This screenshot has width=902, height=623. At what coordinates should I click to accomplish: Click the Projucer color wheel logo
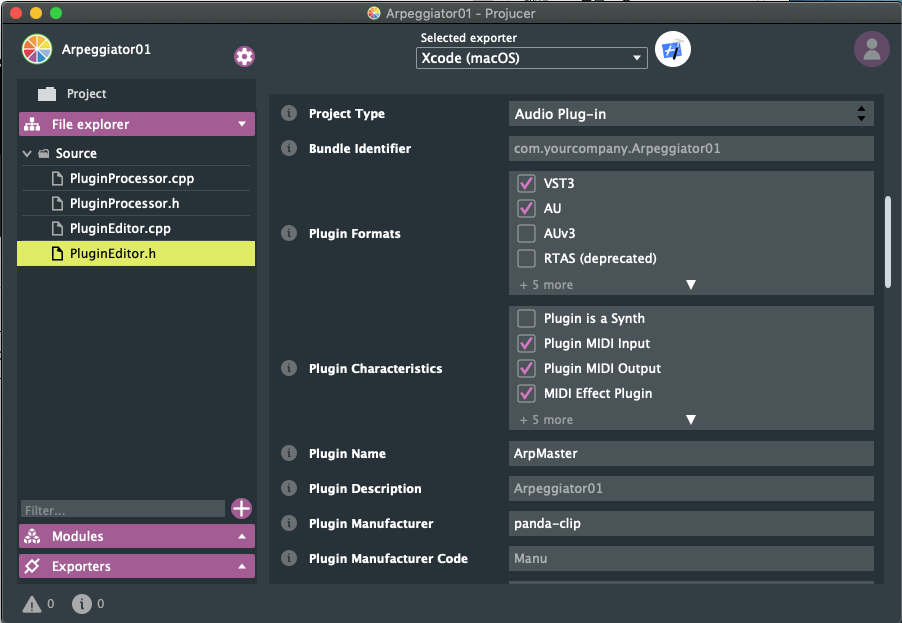tap(37, 49)
